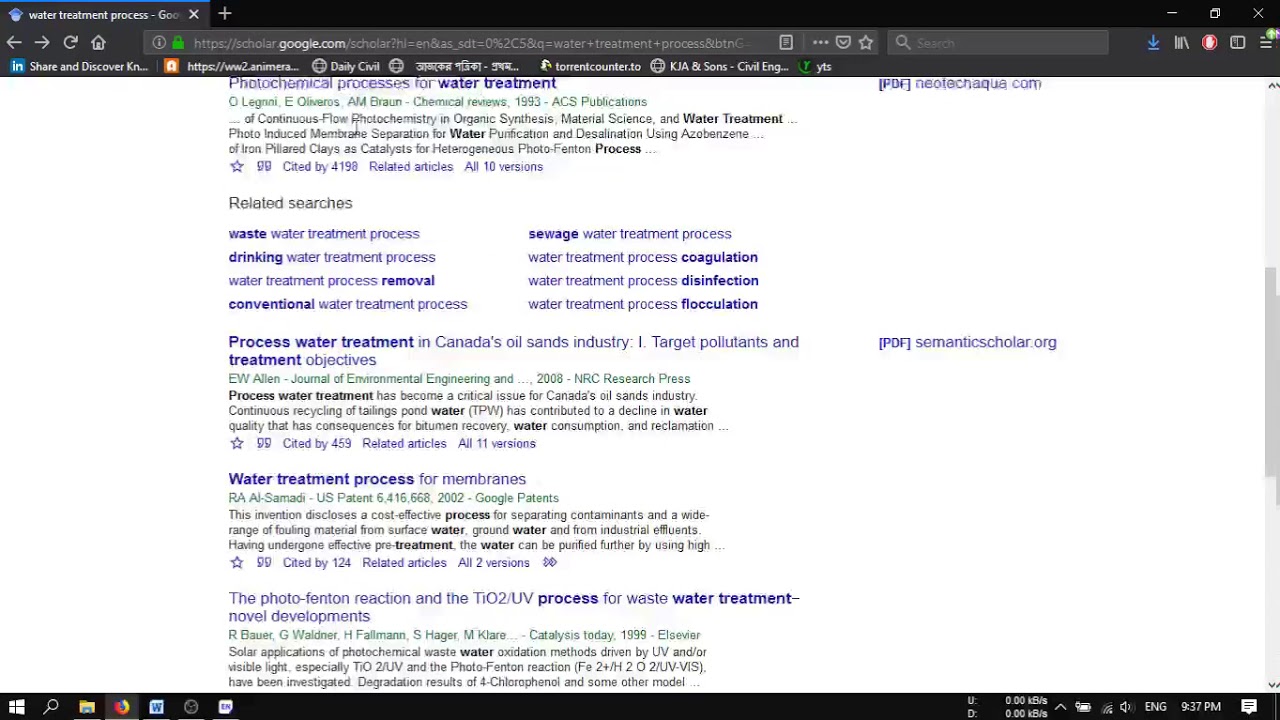Show hidden system tray icons
Image resolution: width=1280 pixels, height=720 pixels.
[x=1060, y=707]
